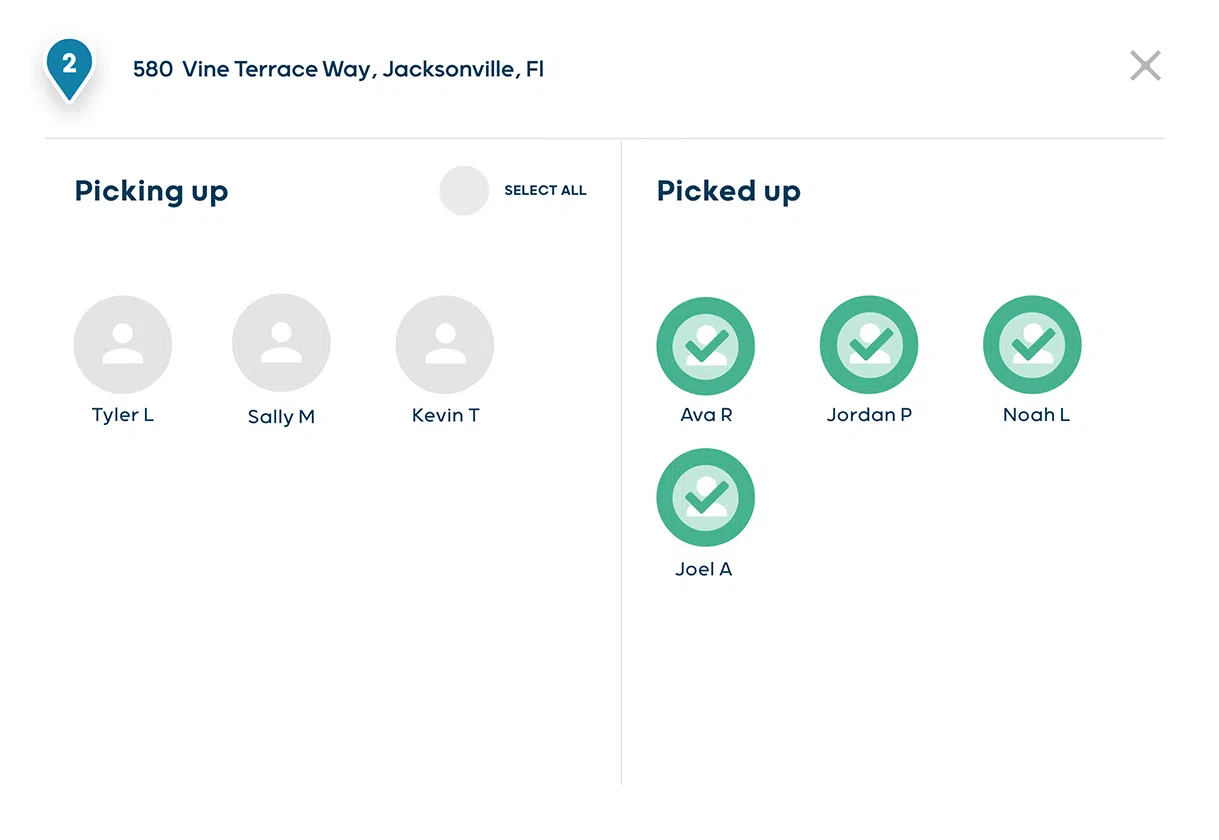Click the Sally M name label
The image size is (1219, 840).
[x=281, y=417]
